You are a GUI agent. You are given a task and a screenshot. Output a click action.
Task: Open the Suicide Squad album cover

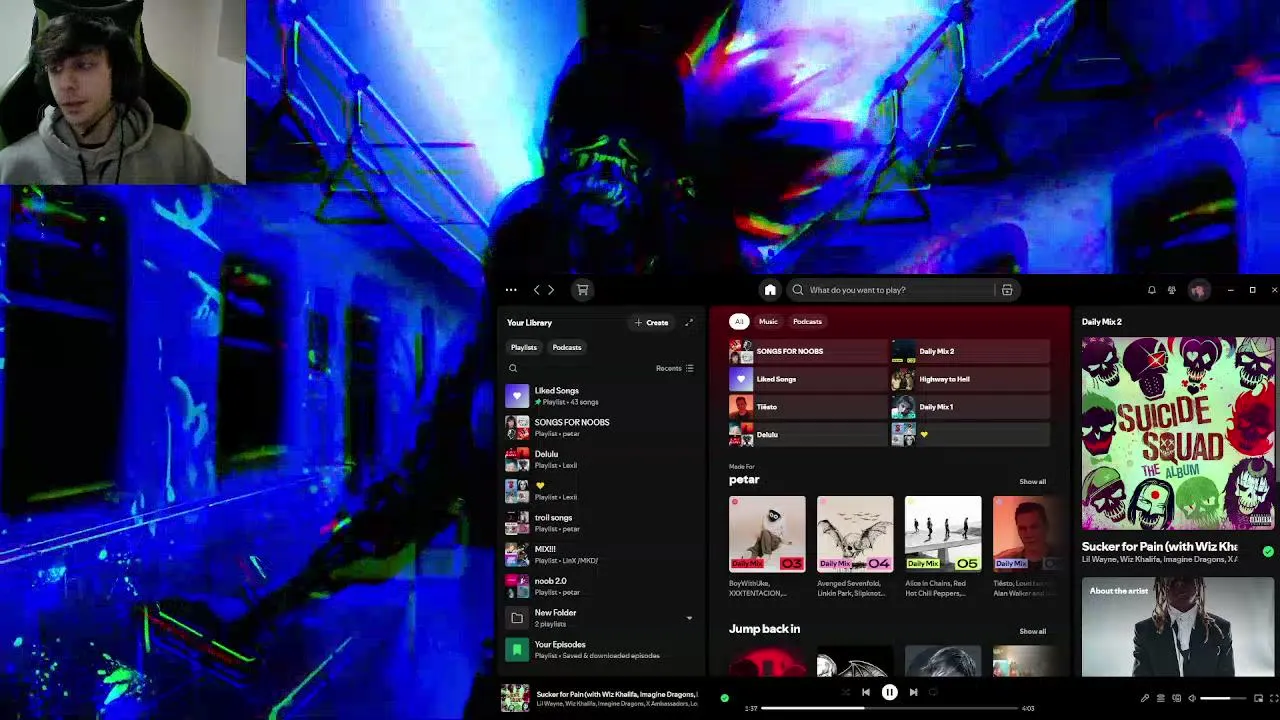(x=1179, y=433)
